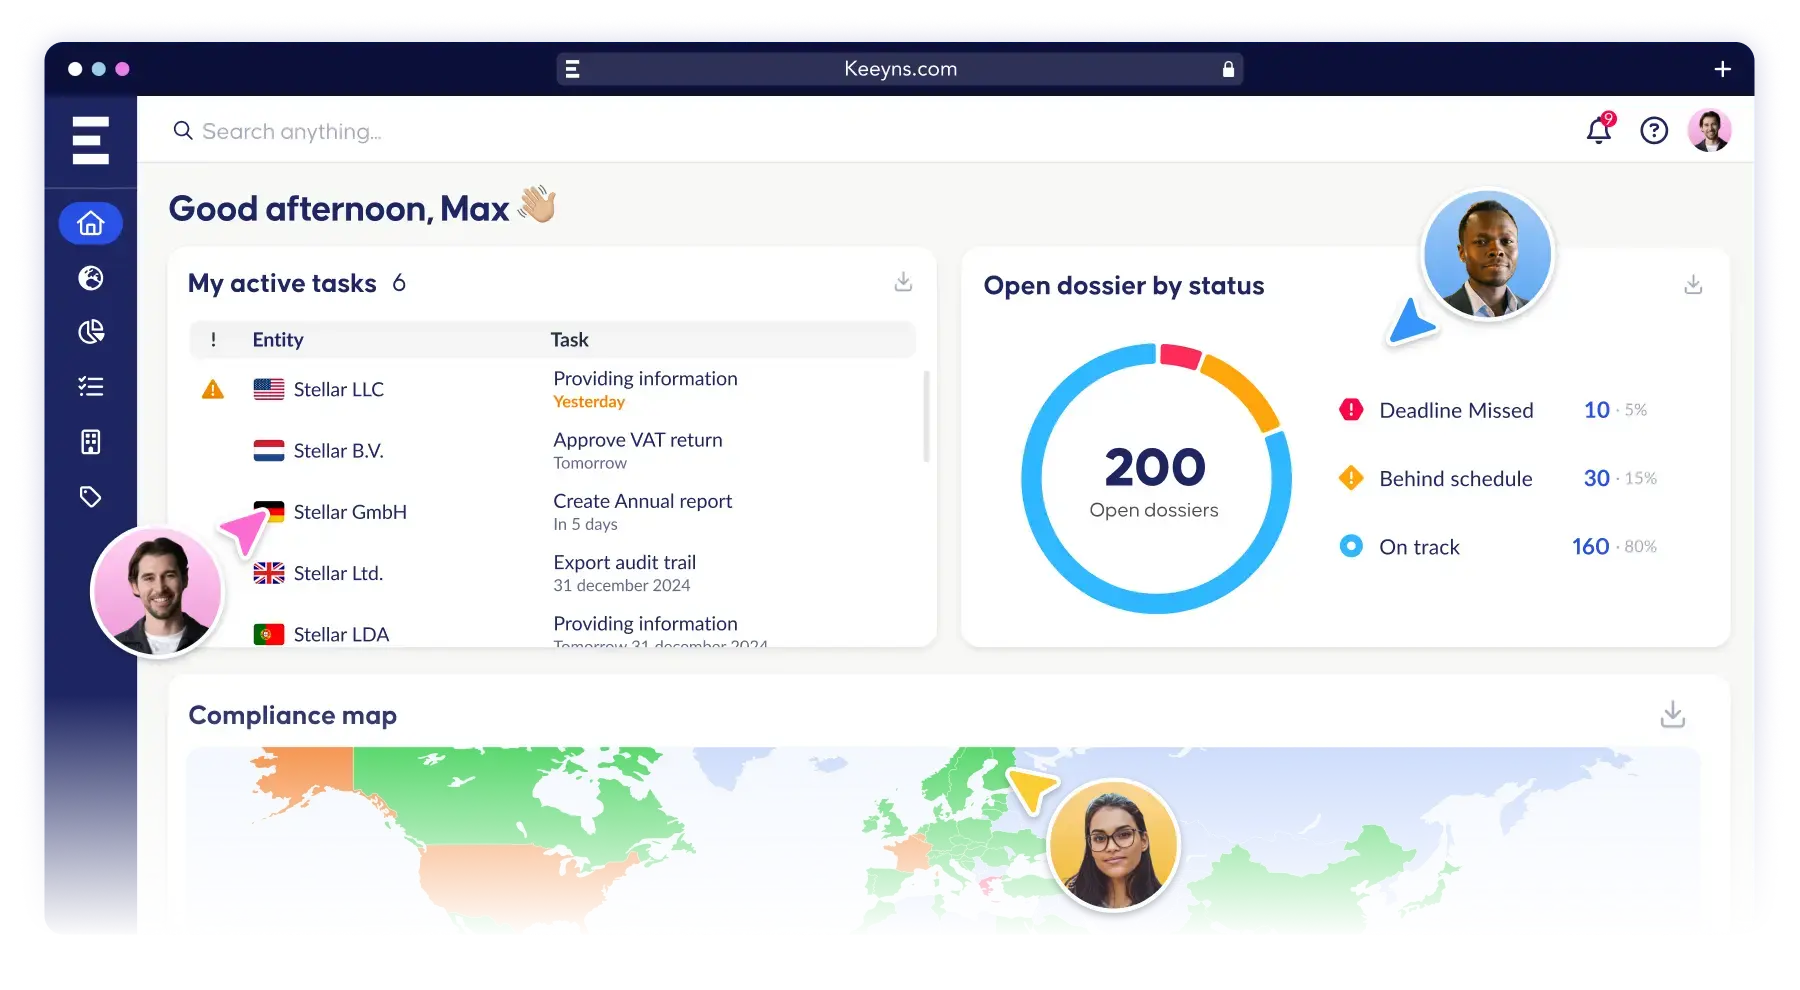1800x990 pixels.
Task: Click the UK flag for Stellar Ltd.
Action: pos(269,573)
